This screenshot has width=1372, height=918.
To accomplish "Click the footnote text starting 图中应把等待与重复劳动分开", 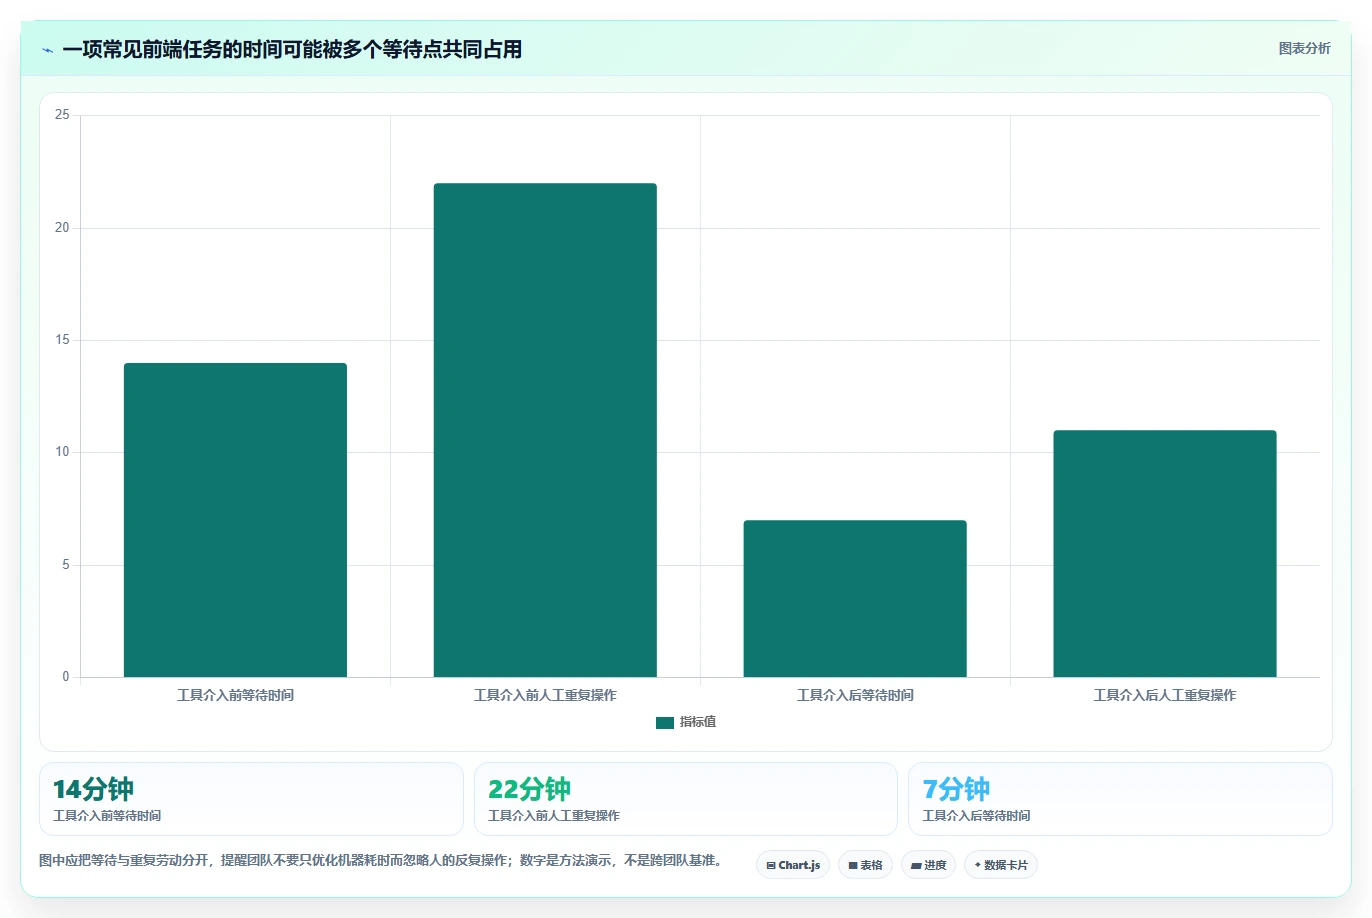I will coord(383,860).
